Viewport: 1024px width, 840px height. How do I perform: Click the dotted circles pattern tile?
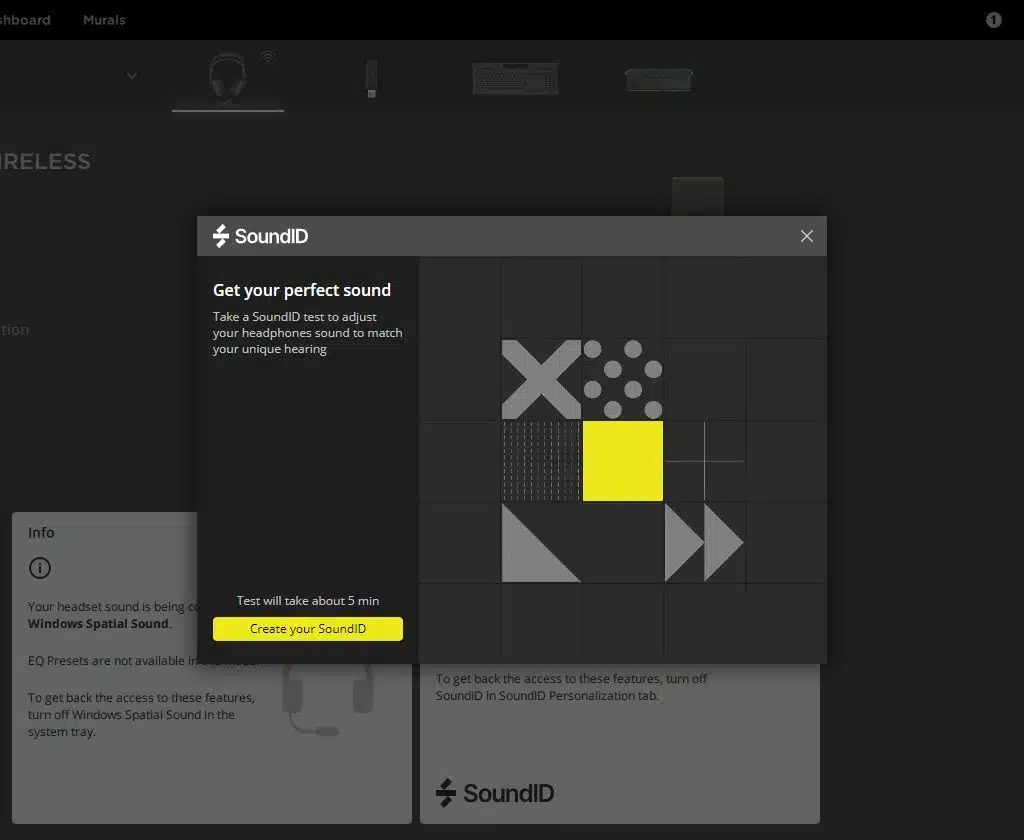[622, 379]
